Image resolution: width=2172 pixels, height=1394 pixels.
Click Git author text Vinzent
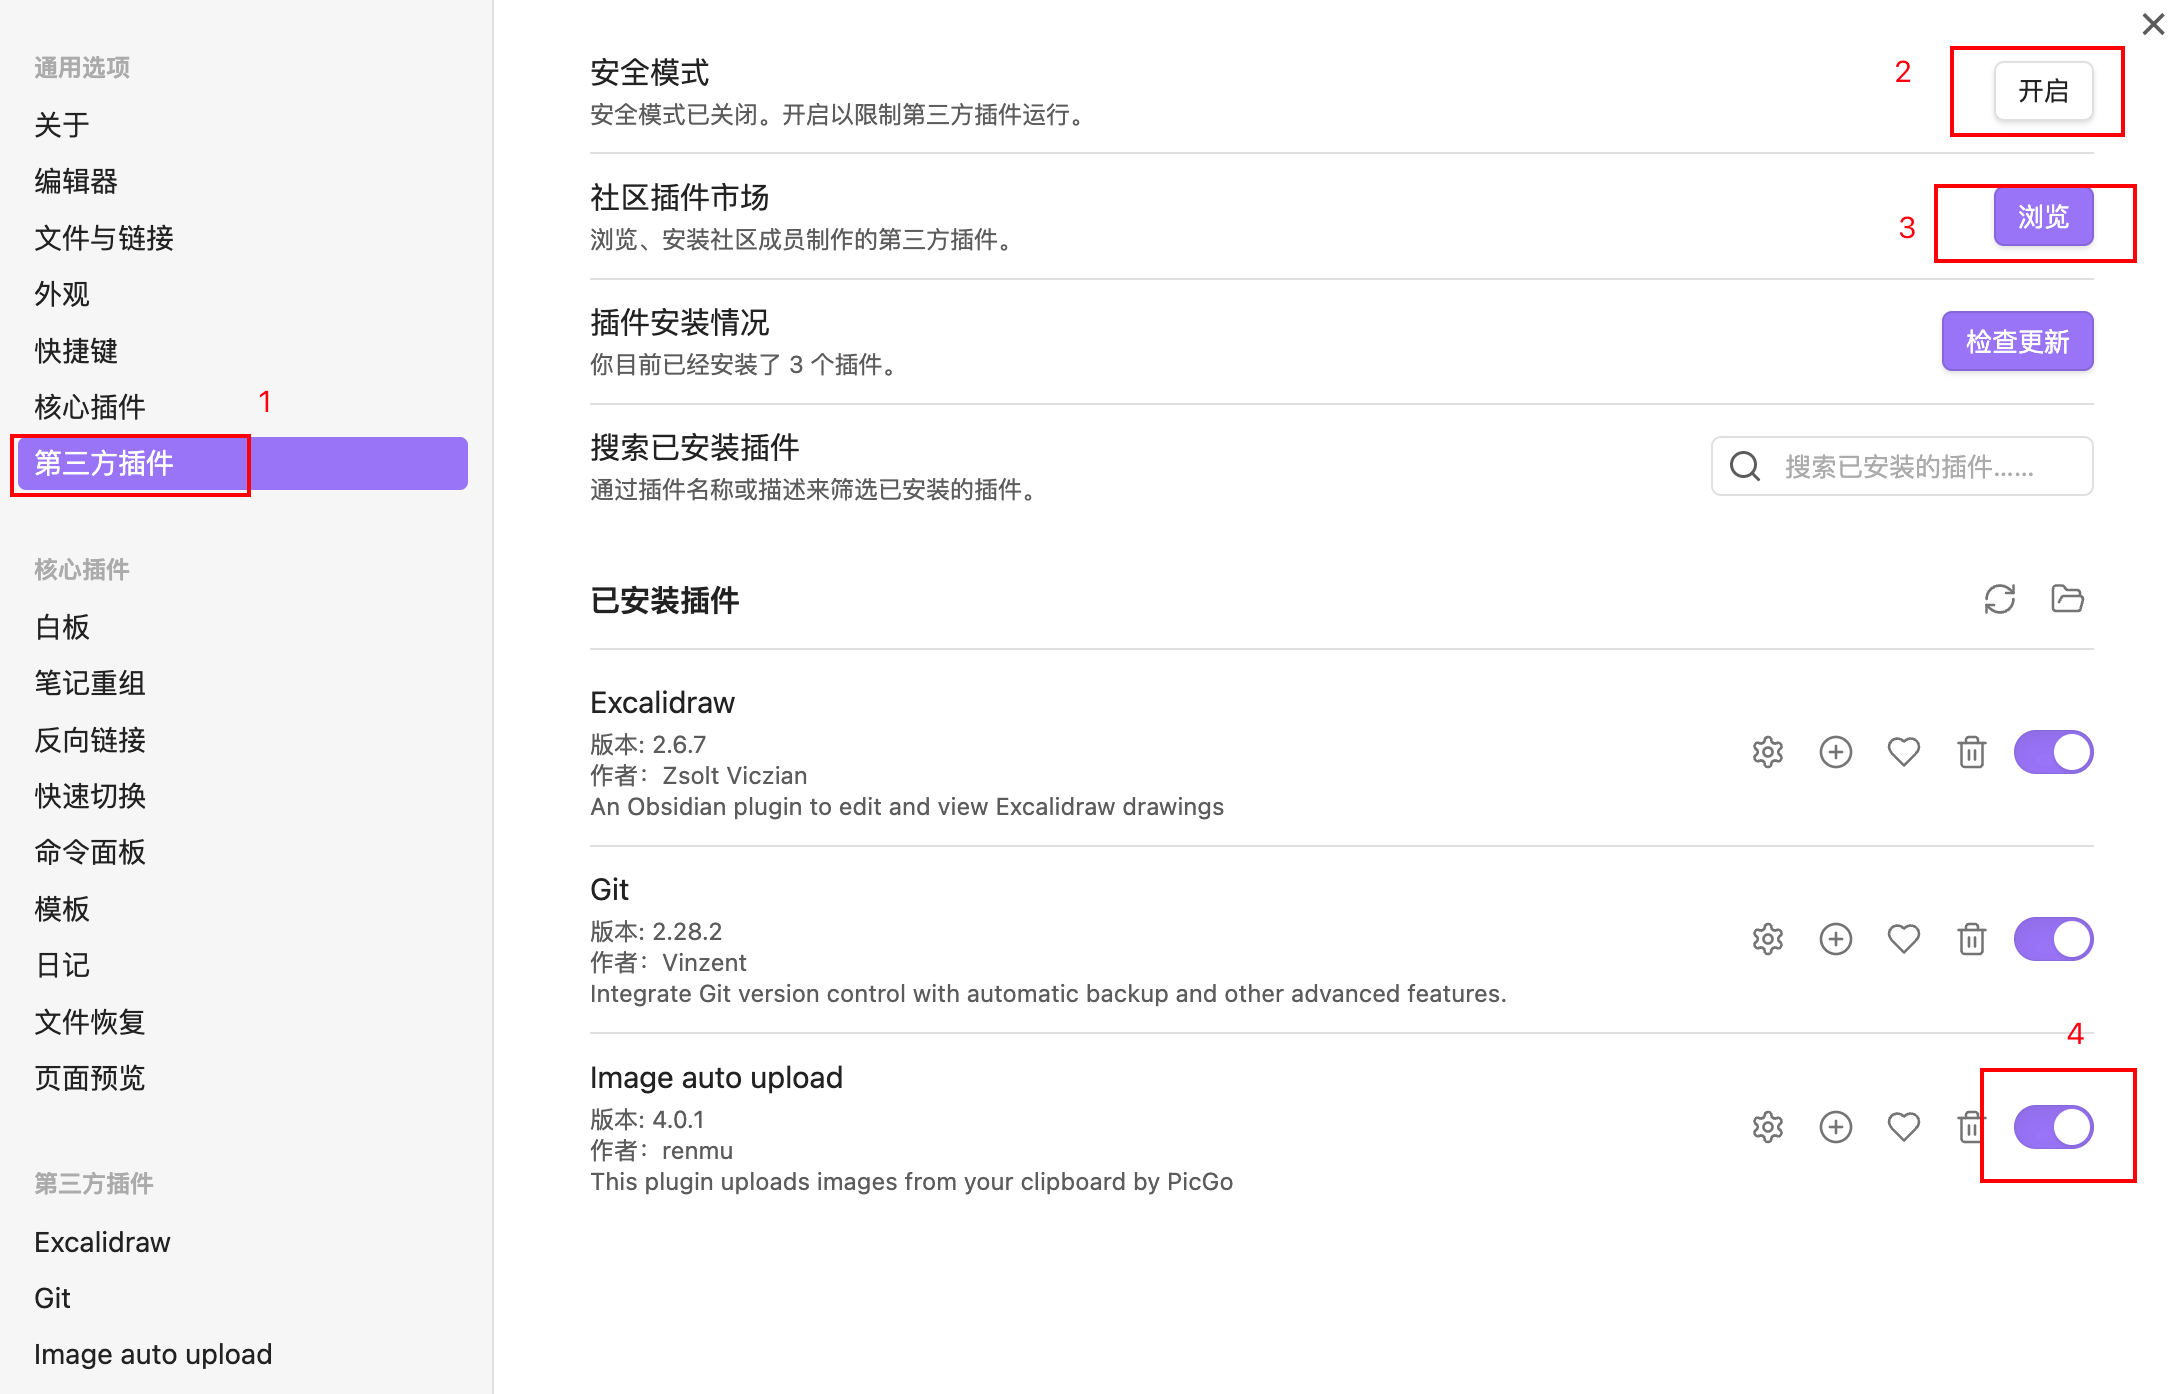[x=704, y=963]
